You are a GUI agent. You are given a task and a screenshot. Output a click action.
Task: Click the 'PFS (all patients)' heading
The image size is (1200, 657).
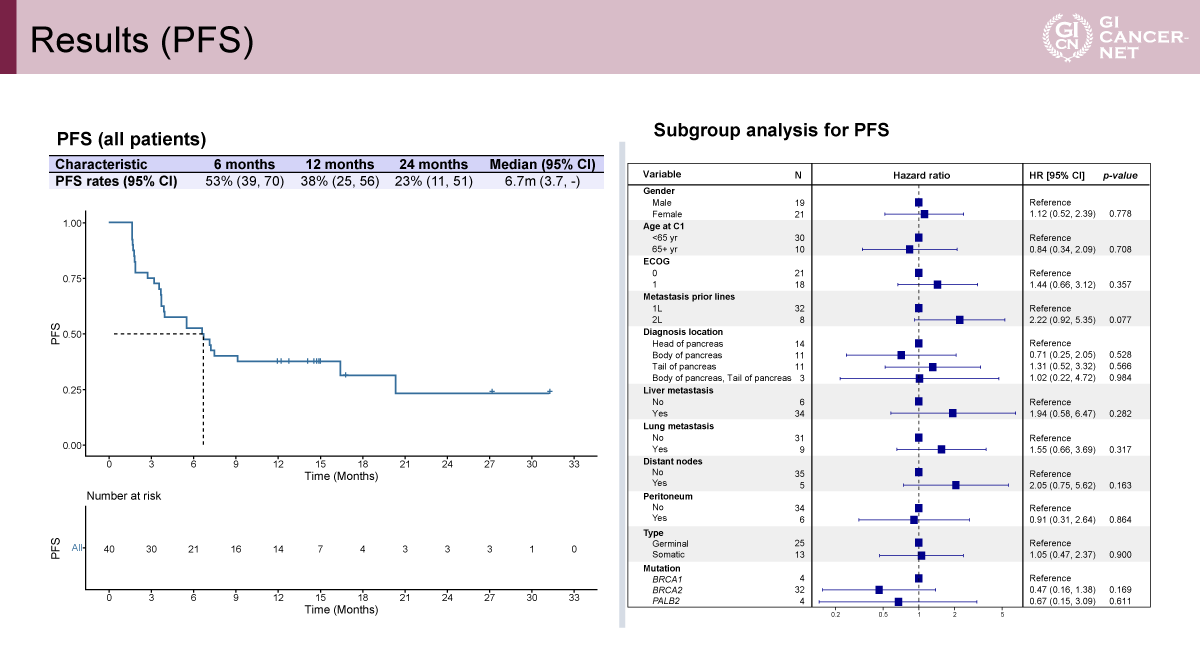click(131, 138)
